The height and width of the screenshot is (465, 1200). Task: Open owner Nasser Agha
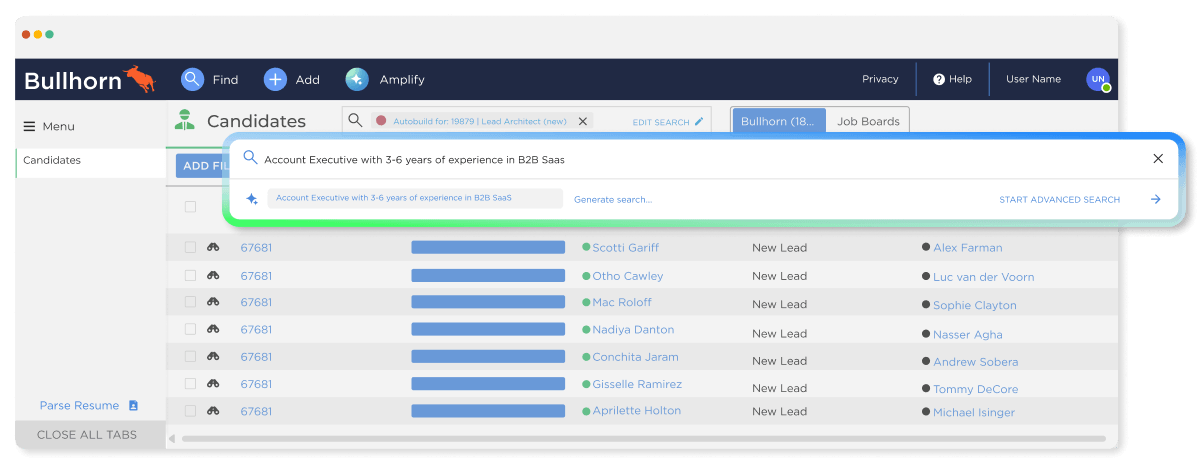click(967, 334)
